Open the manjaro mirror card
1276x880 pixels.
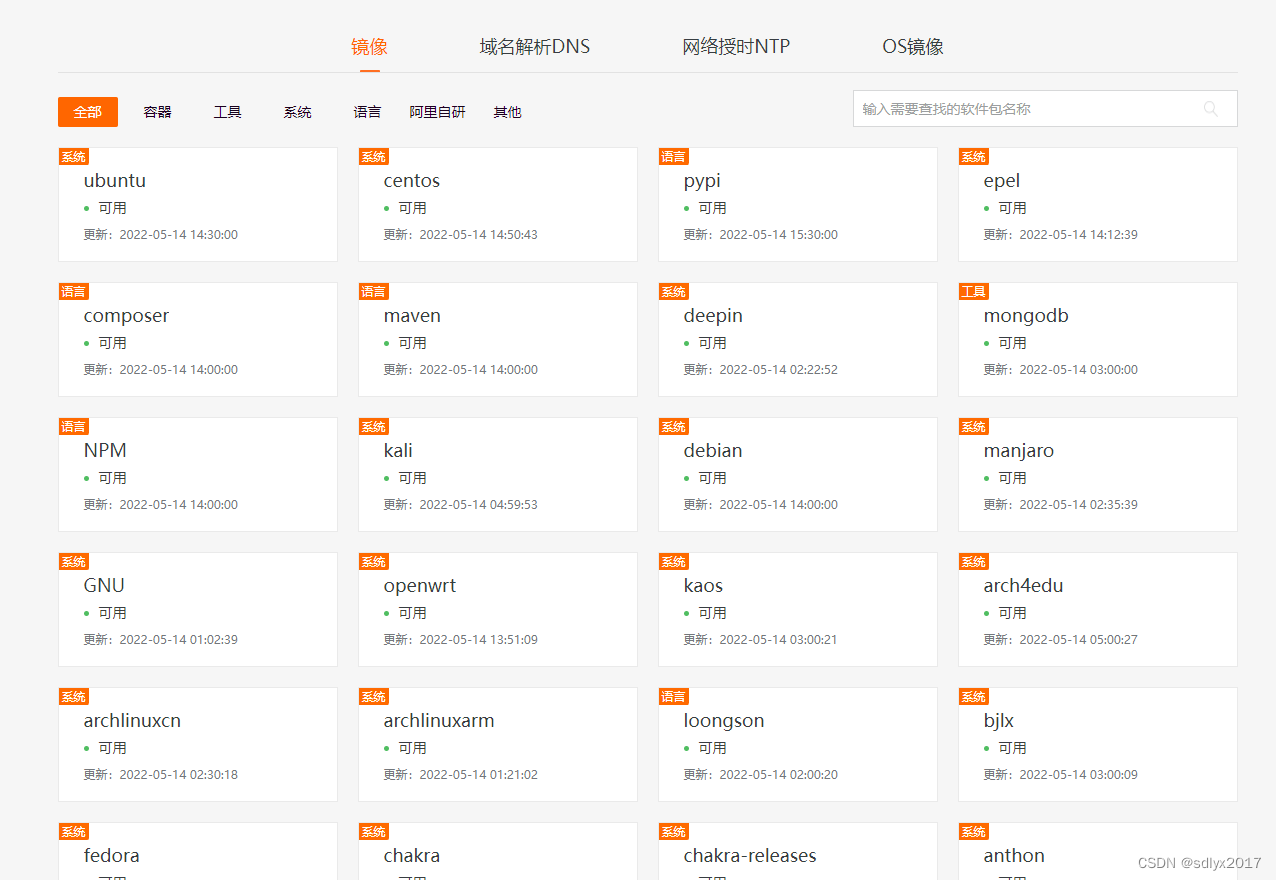point(1098,474)
